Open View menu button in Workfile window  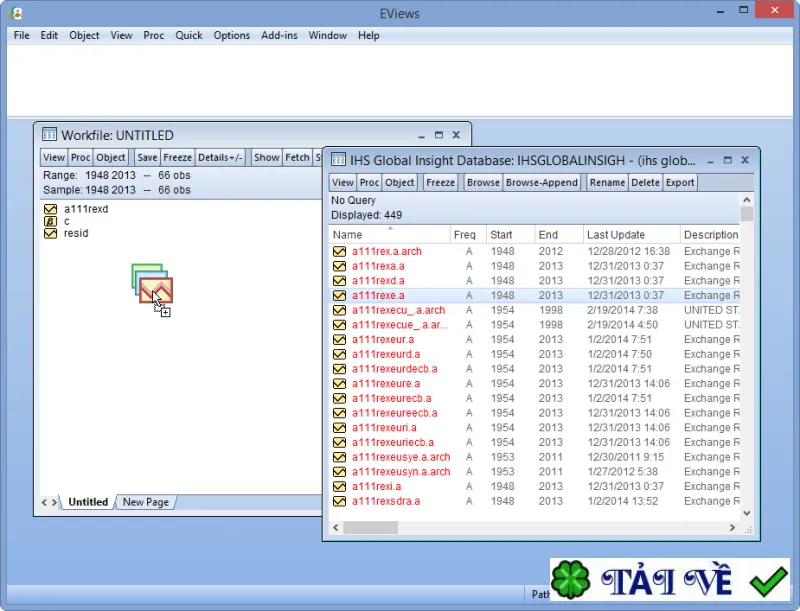[54, 158]
